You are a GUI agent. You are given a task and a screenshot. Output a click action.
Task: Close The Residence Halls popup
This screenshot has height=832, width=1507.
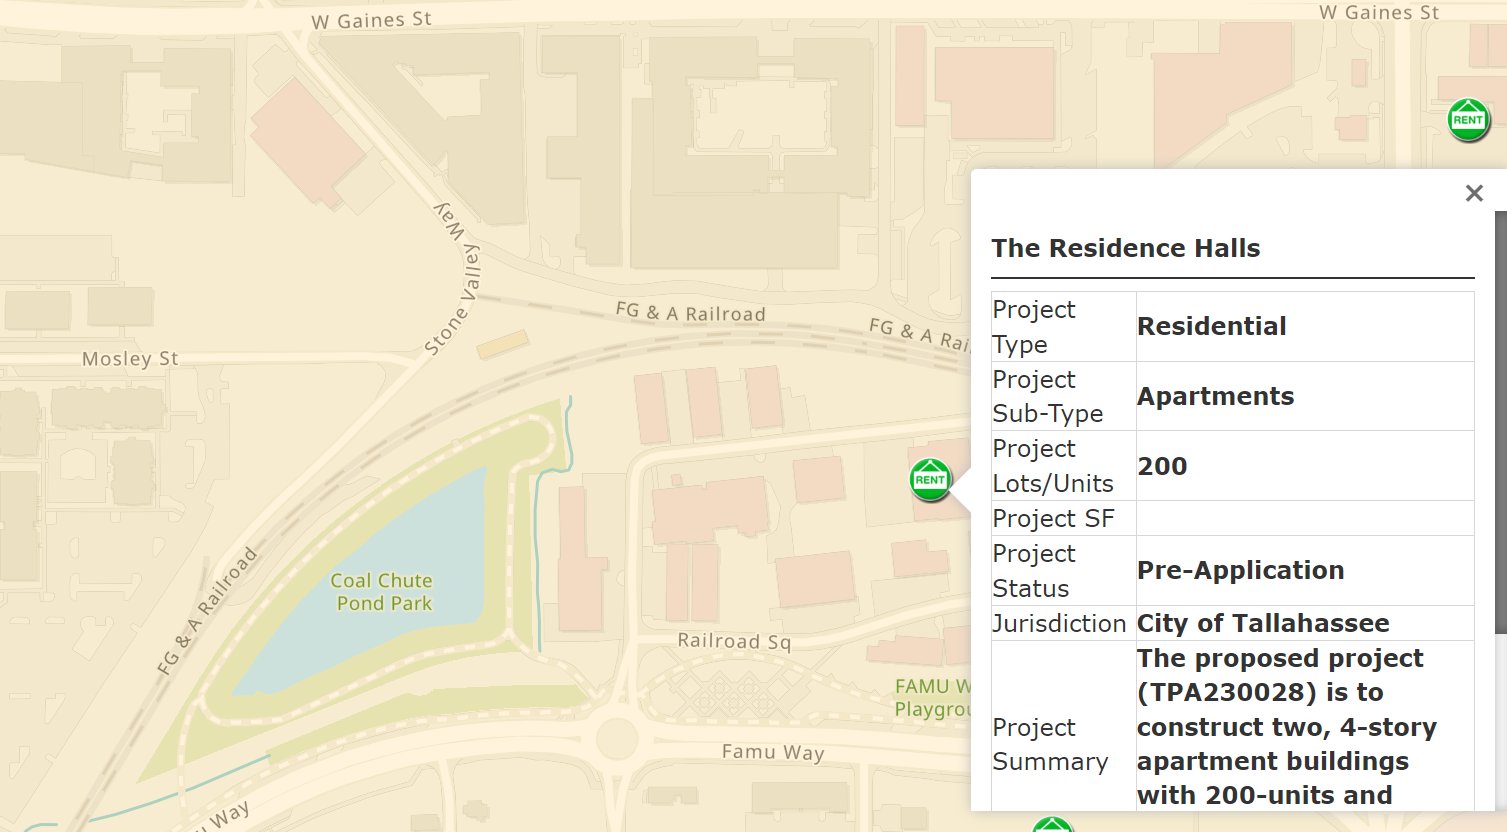(x=1473, y=193)
